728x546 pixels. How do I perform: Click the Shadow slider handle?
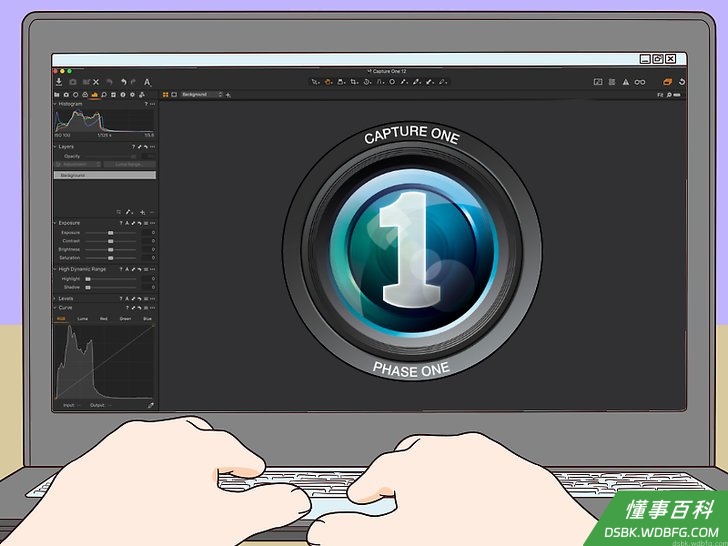point(88,287)
